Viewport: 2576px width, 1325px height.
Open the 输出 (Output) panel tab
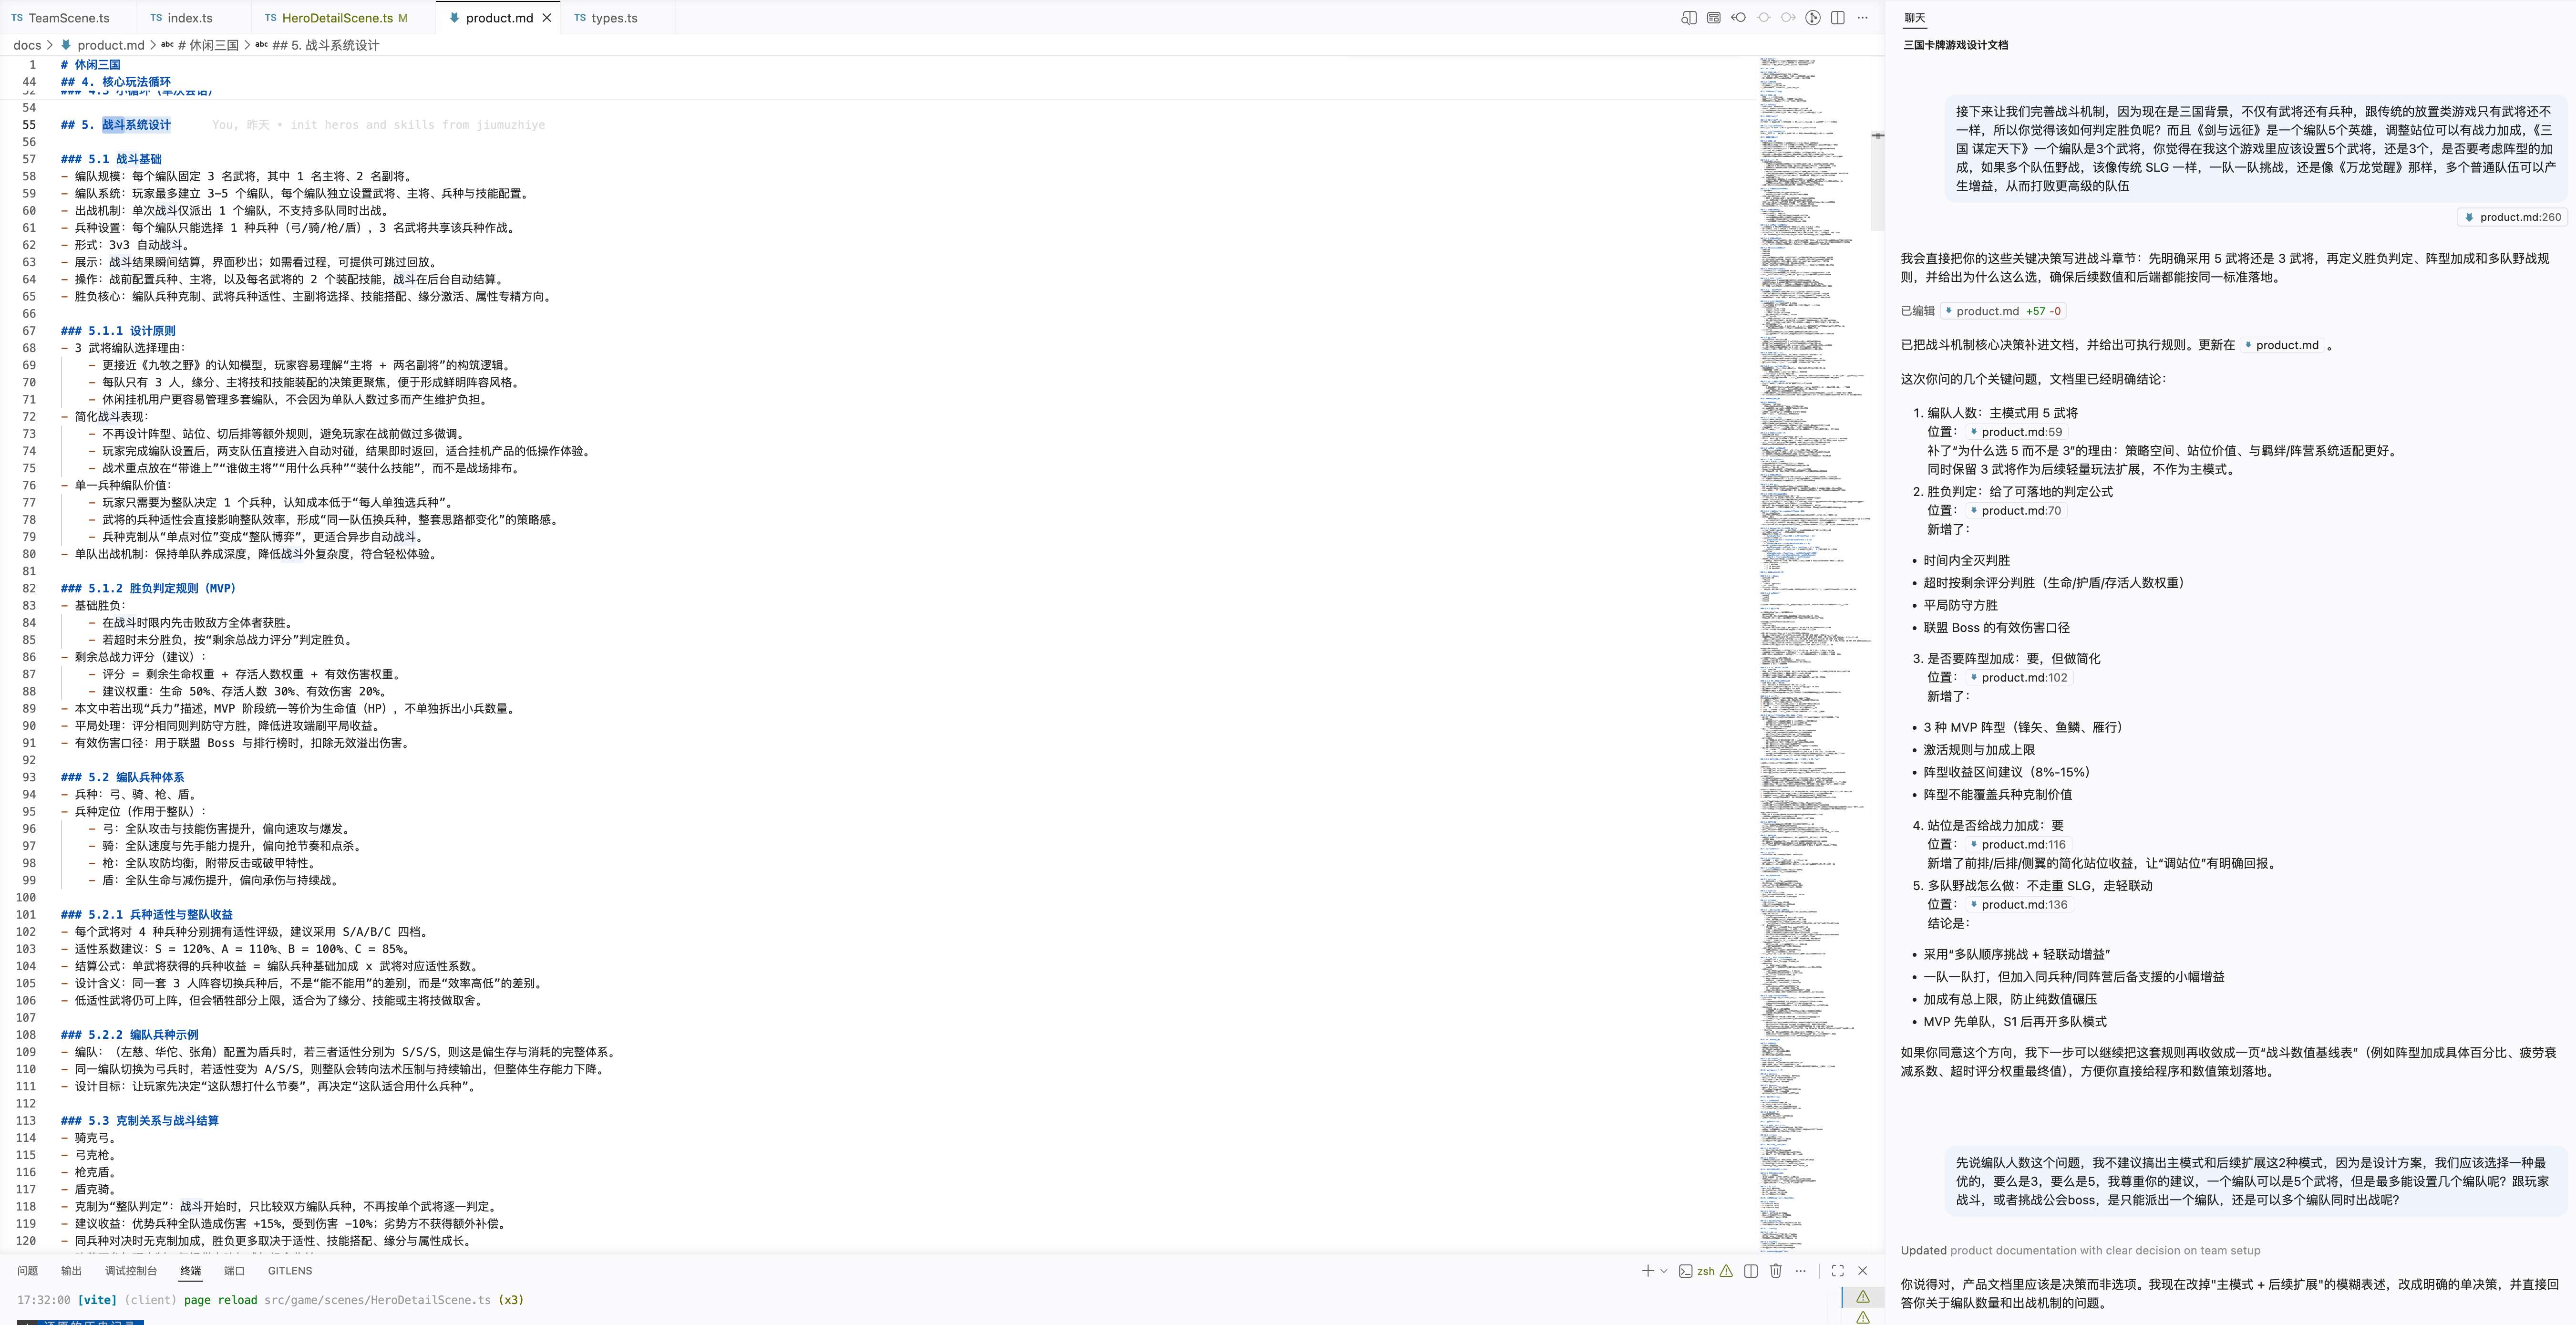[x=71, y=1271]
